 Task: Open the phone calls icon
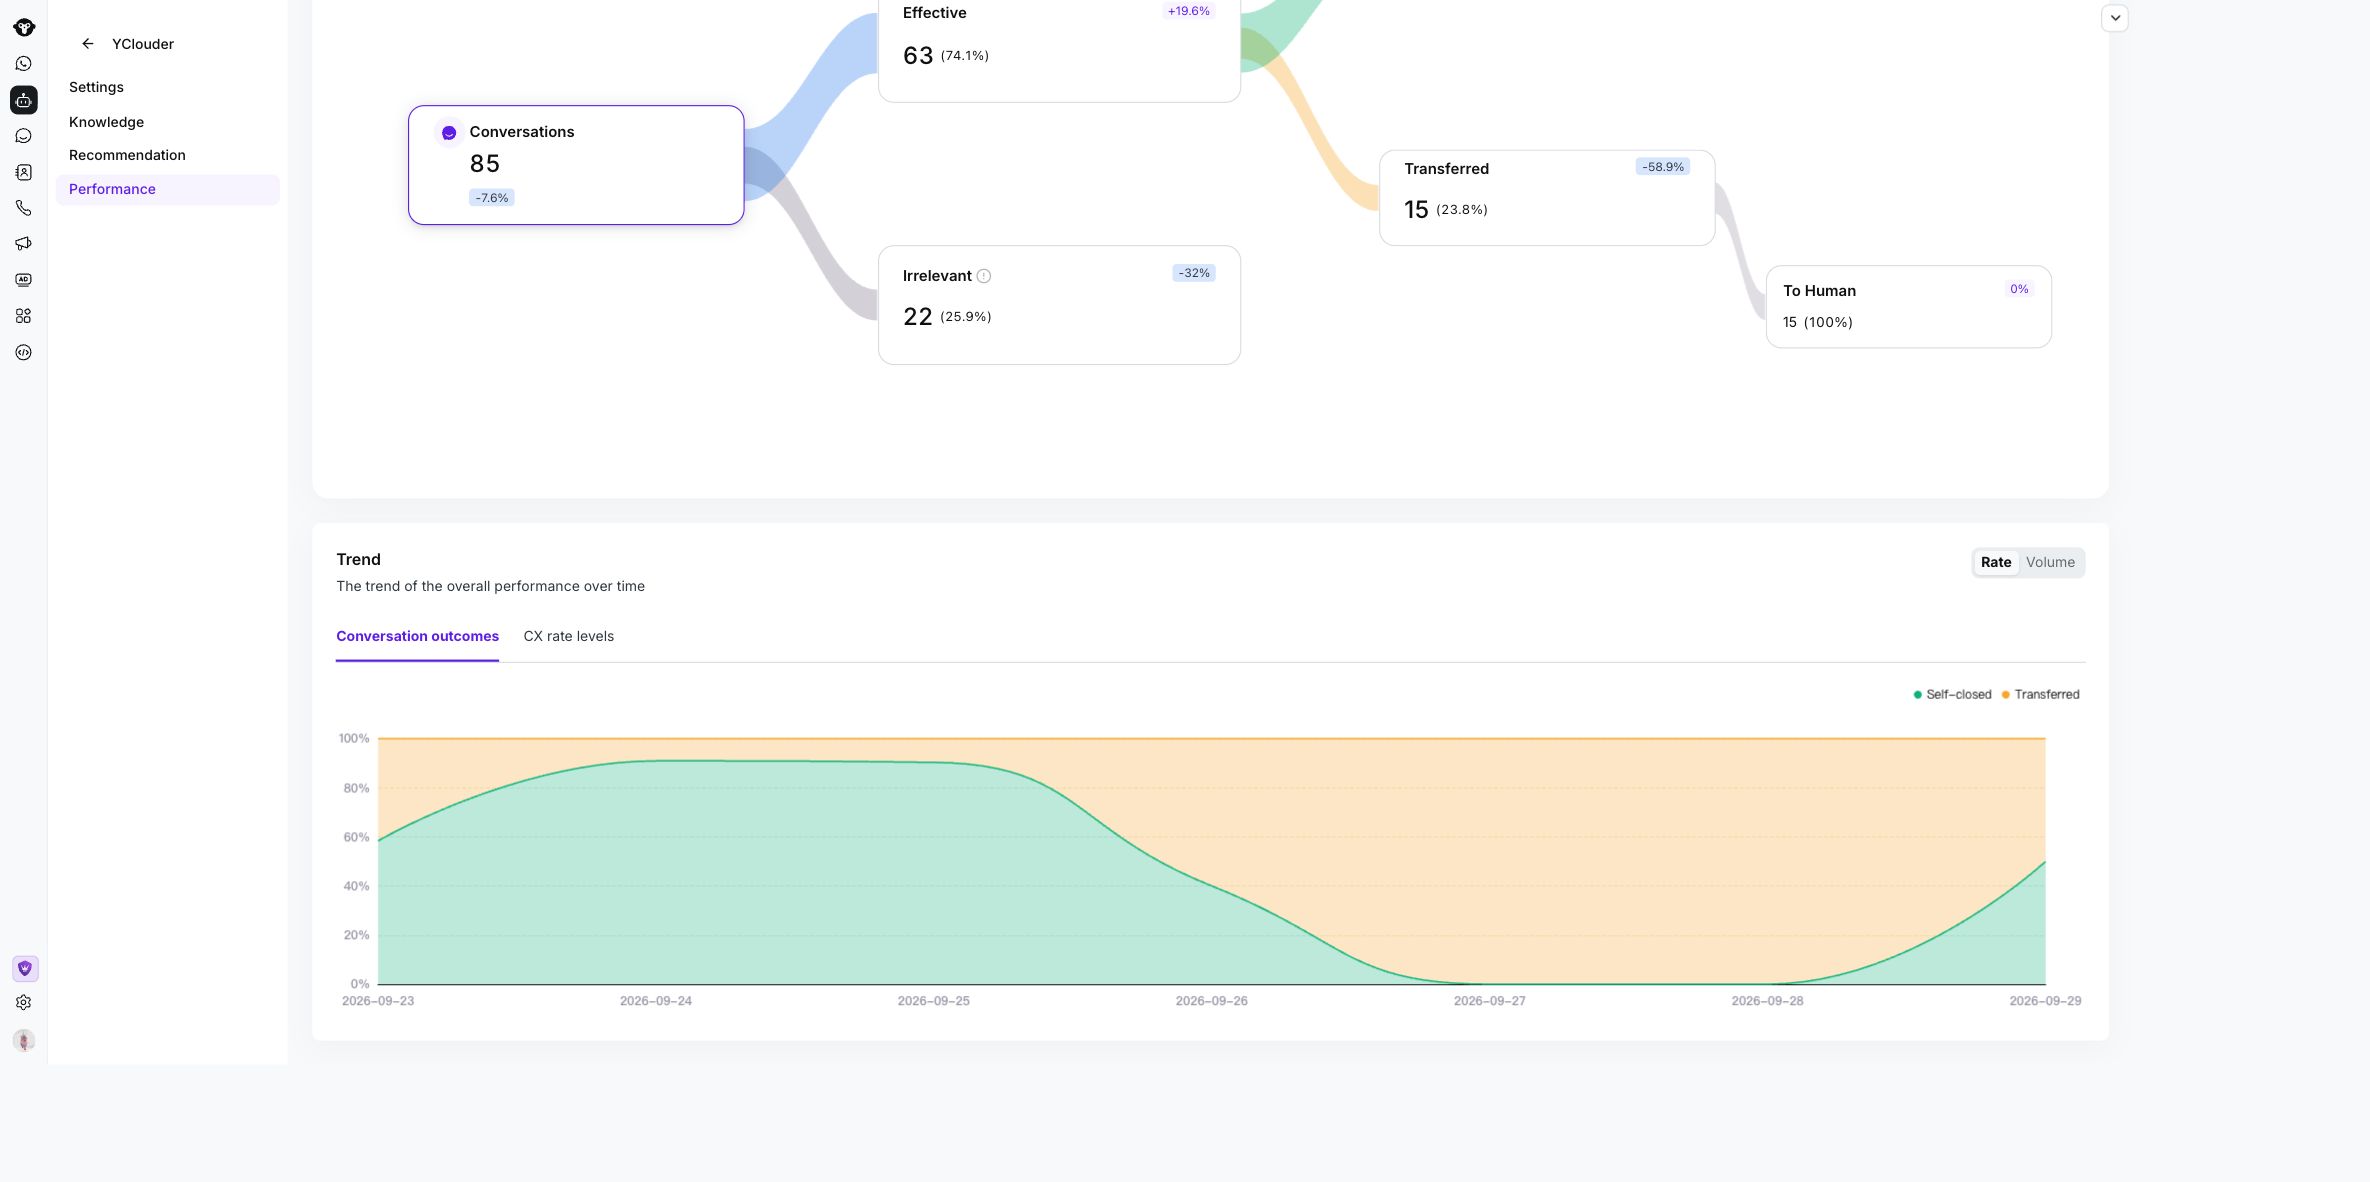coord(24,208)
